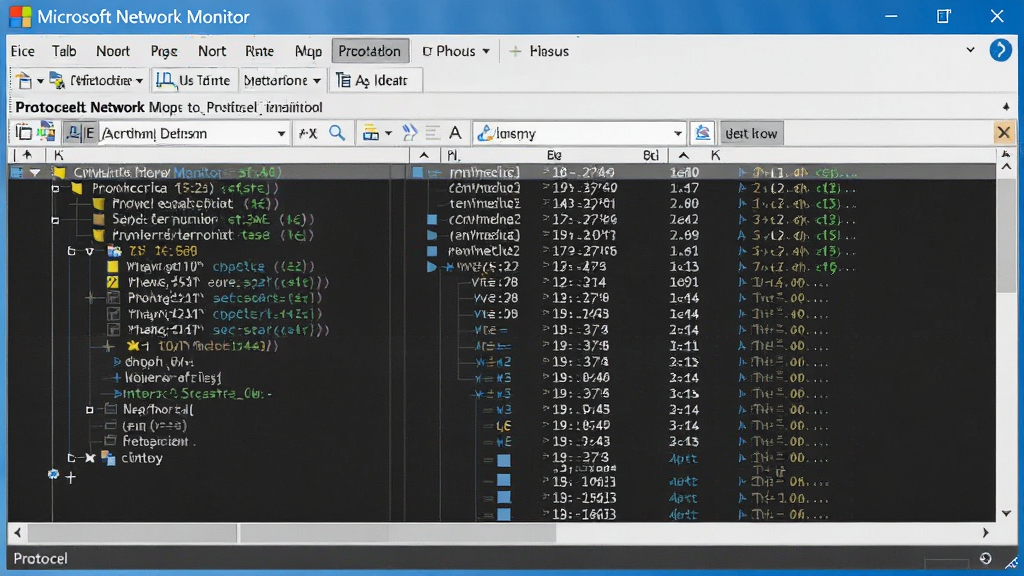The height and width of the screenshot is (576, 1024).
Task: Click the Gert kow button
Action: click(751, 133)
